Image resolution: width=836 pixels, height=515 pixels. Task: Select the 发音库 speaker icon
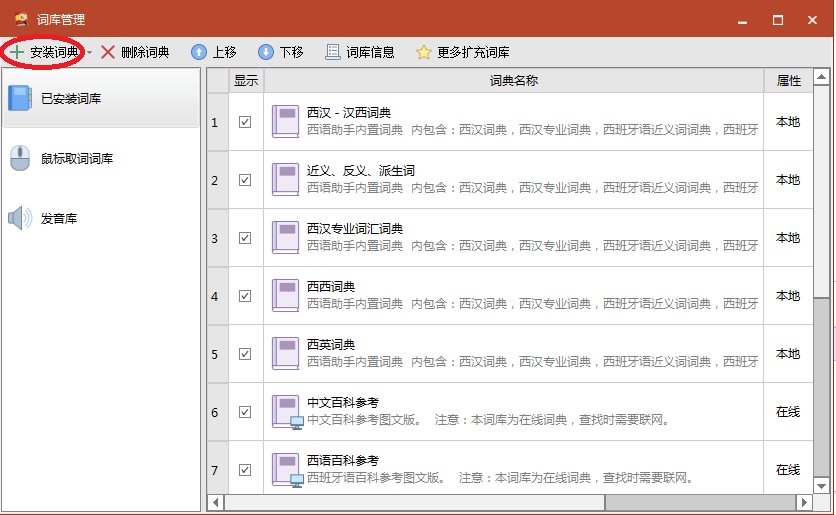(20, 218)
